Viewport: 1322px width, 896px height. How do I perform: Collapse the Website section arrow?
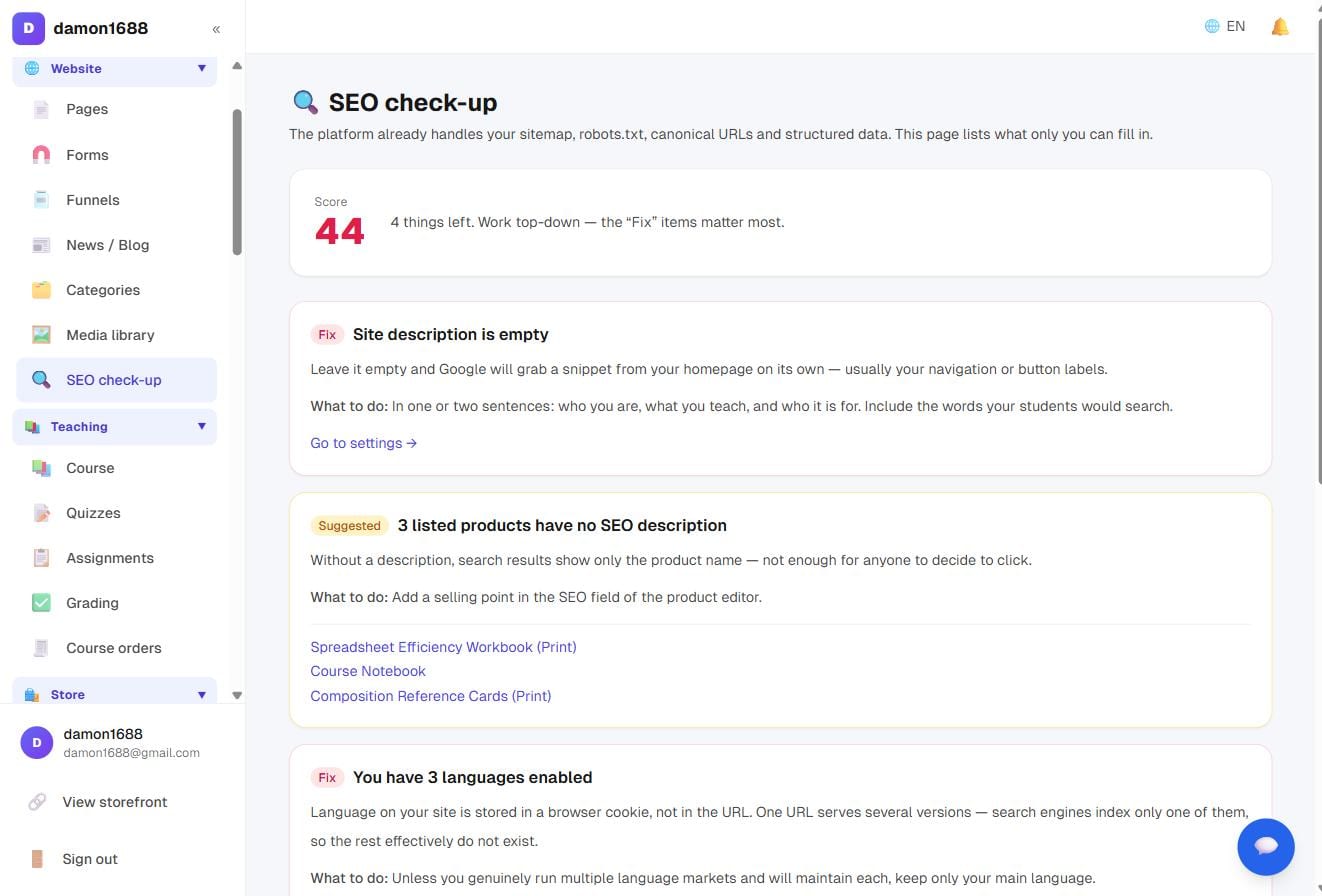pos(201,68)
